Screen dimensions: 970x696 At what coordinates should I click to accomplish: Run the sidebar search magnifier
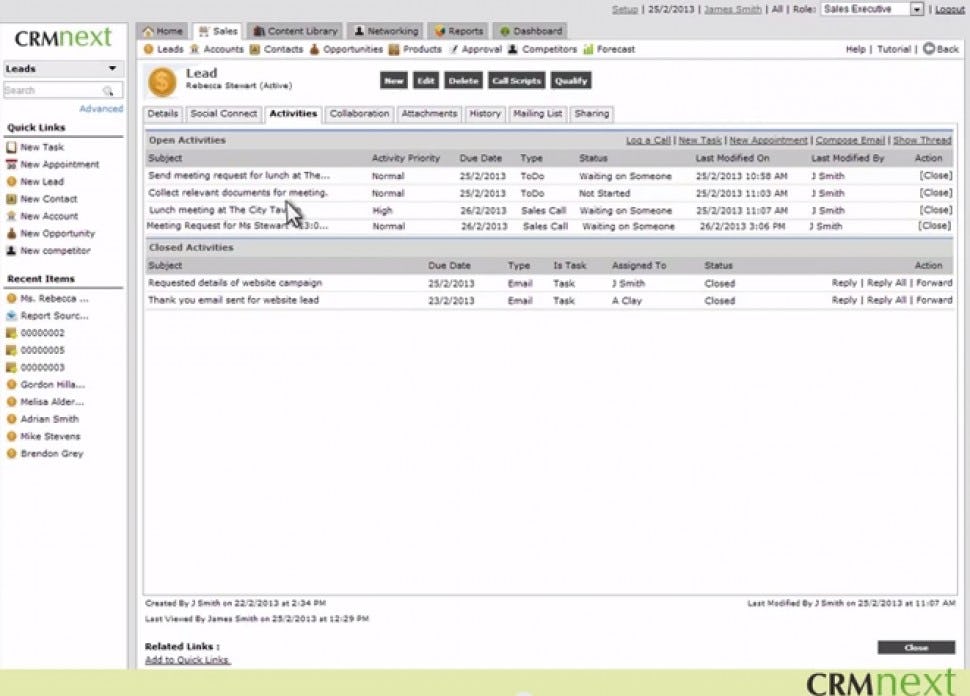coord(106,90)
